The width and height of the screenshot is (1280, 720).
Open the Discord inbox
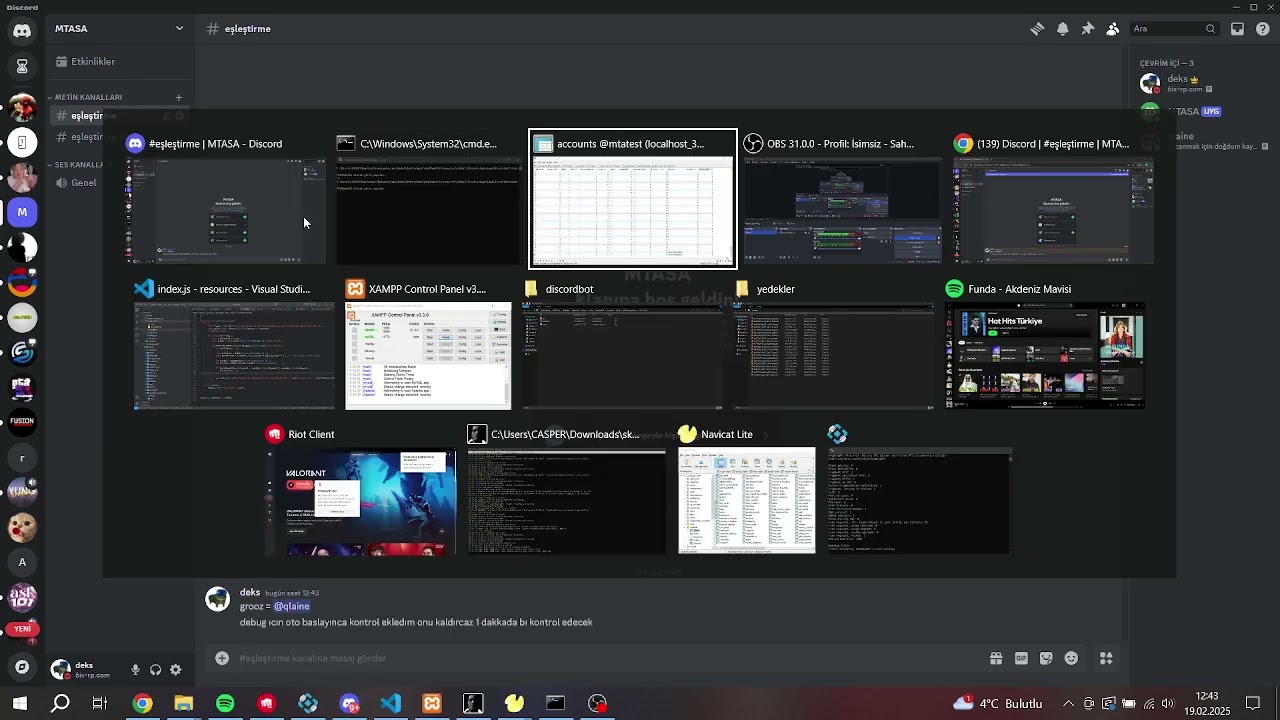click(1237, 29)
